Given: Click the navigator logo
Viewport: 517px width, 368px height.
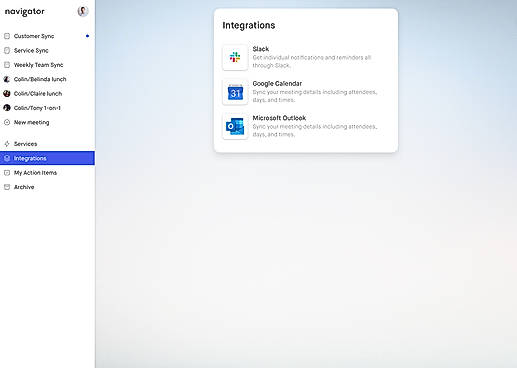Looking at the screenshot, I should [x=25, y=12].
